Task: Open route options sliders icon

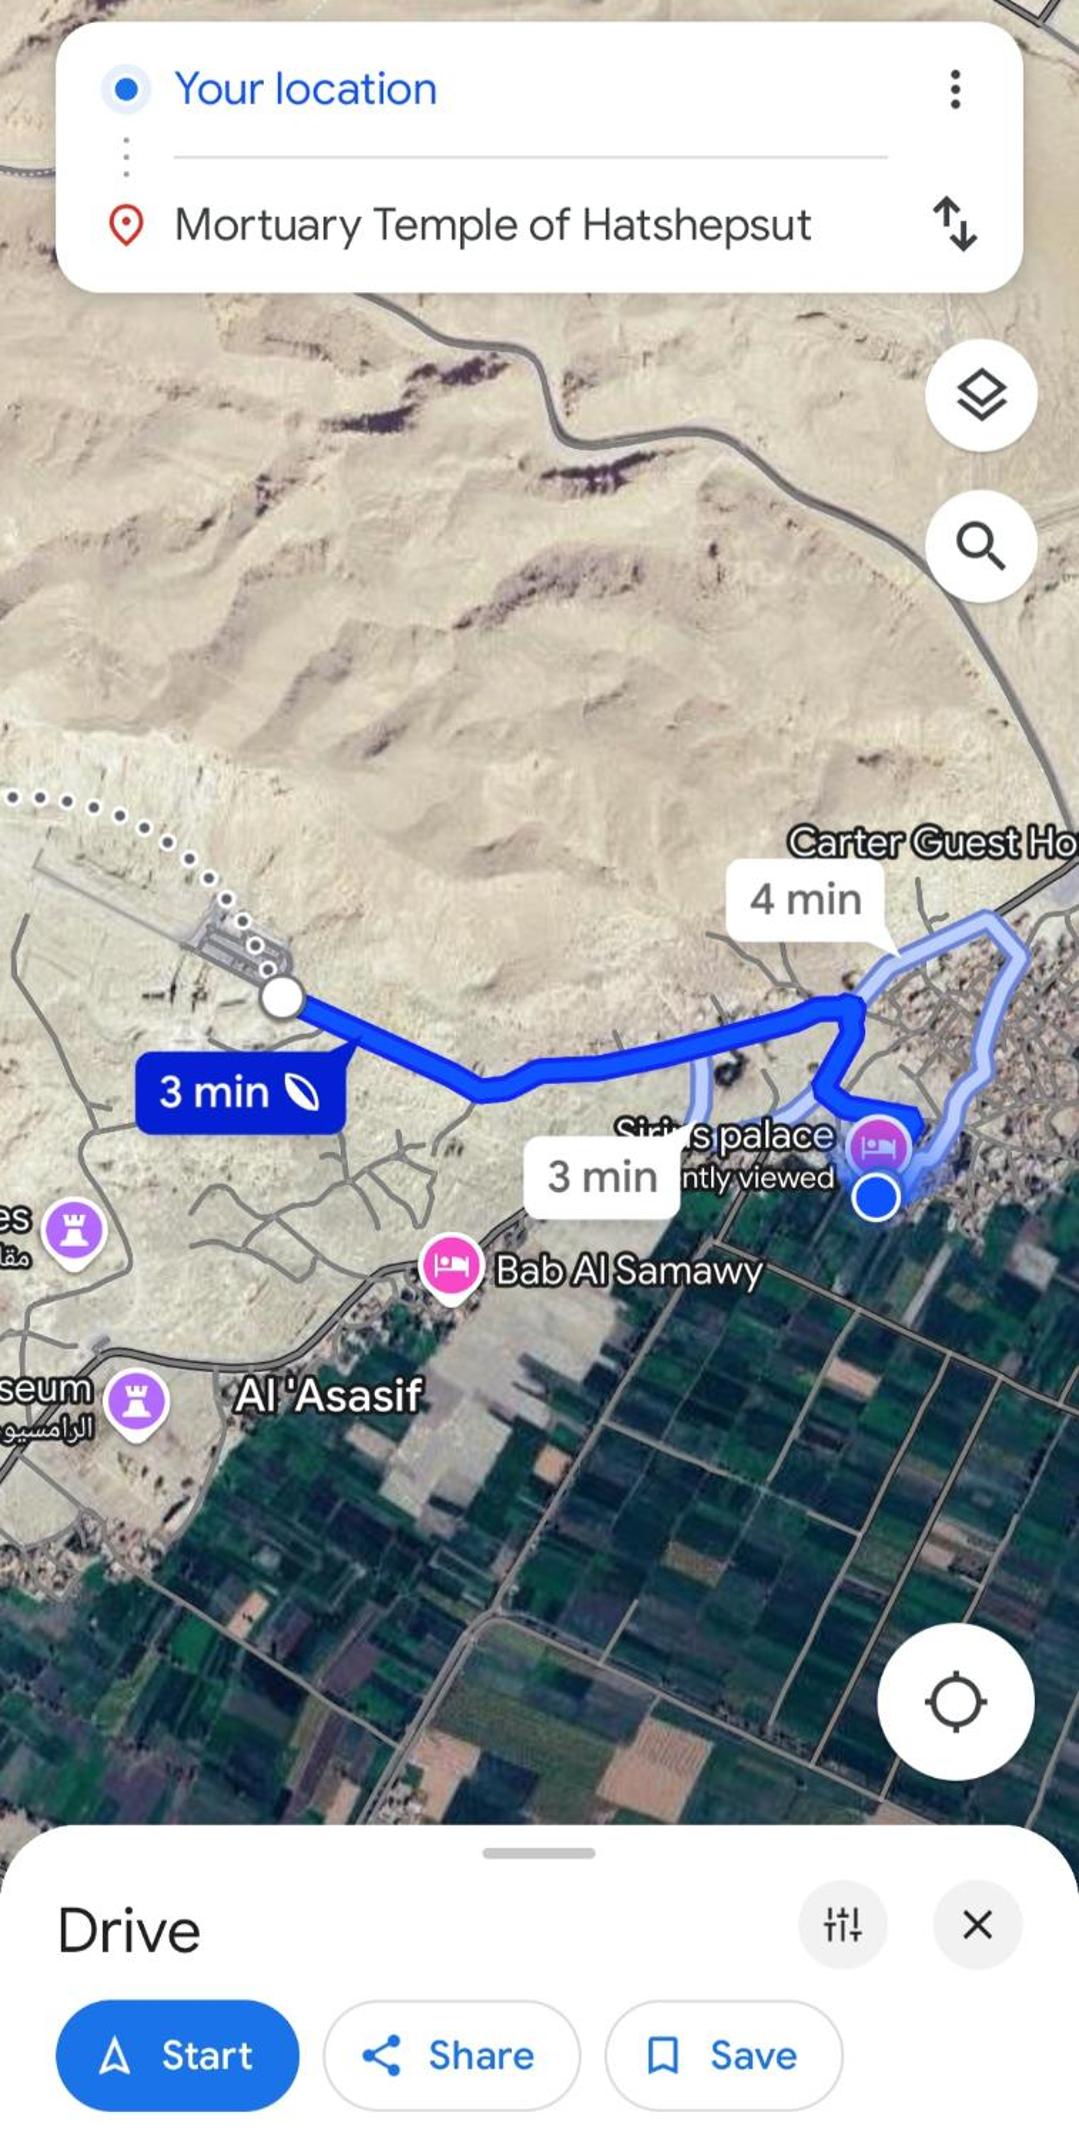Action: 843,1924
